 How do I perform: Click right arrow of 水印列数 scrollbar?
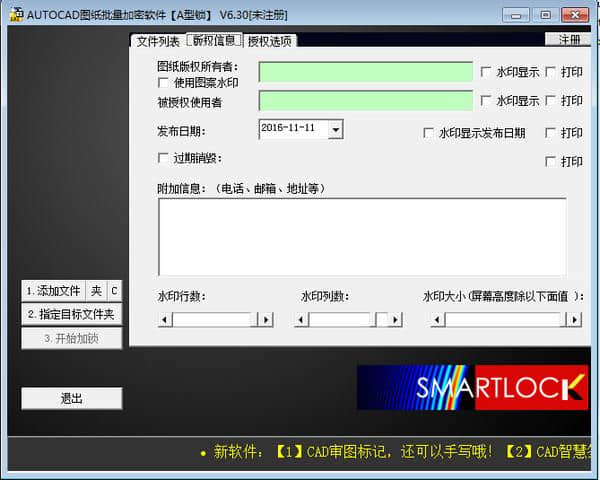tap(395, 320)
